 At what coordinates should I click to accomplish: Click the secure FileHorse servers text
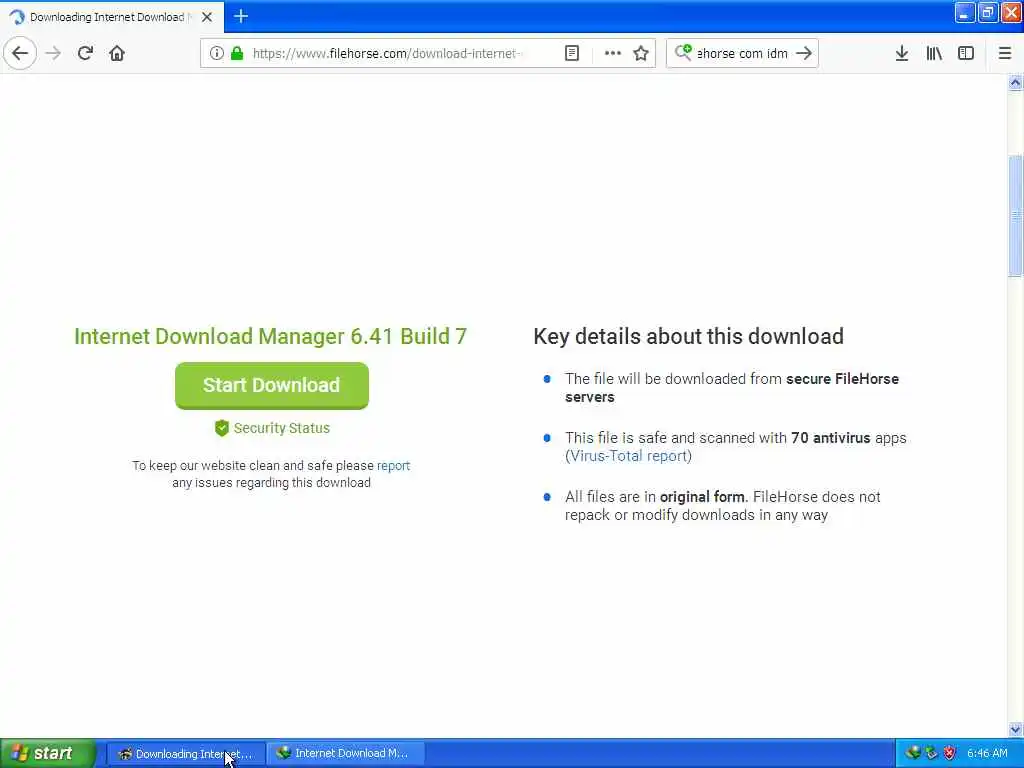pos(731,388)
